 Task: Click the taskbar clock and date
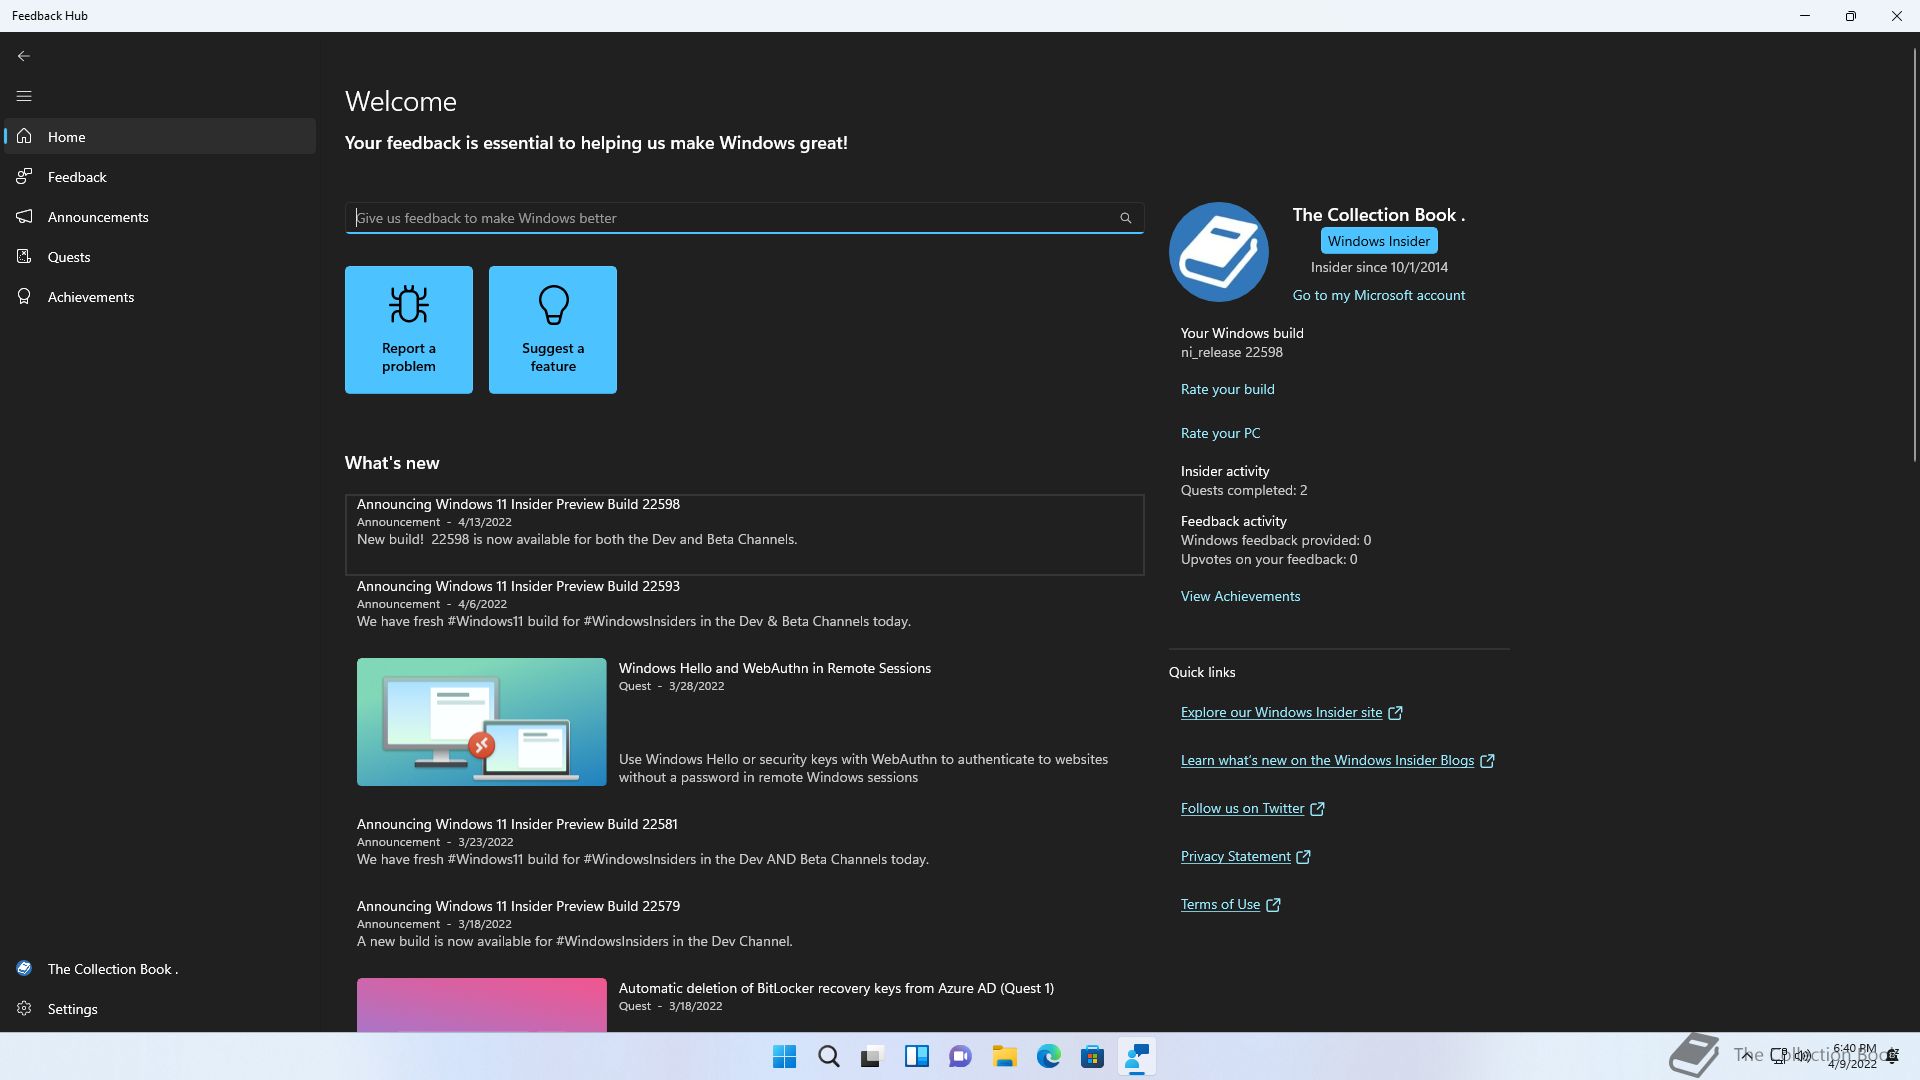click(1853, 1056)
